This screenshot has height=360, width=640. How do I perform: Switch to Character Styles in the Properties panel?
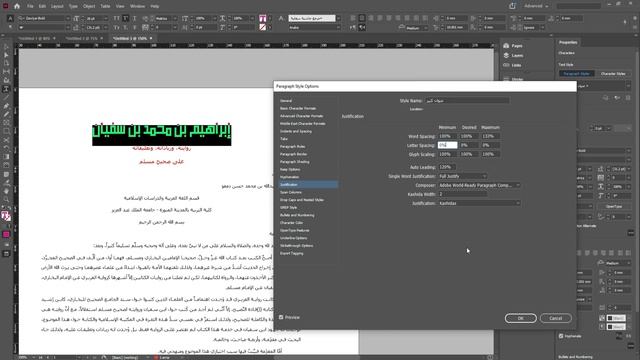click(x=613, y=74)
